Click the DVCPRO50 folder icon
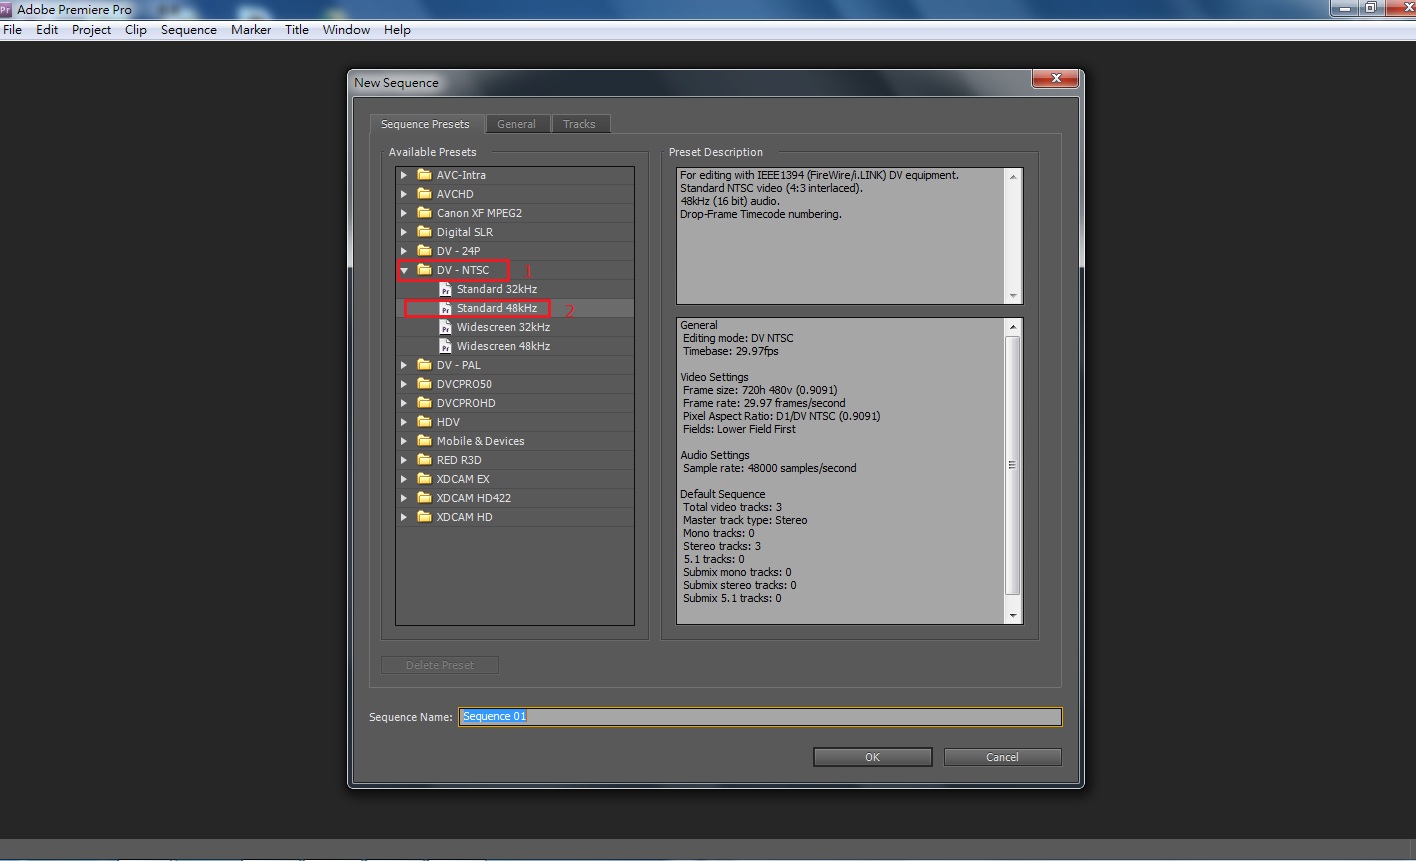The height and width of the screenshot is (861, 1416). (425, 384)
